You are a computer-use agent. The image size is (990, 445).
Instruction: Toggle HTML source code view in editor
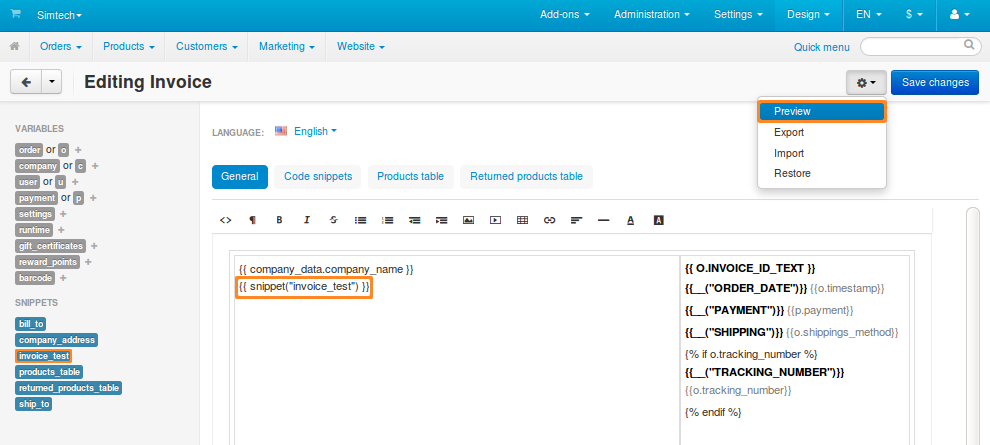(225, 220)
